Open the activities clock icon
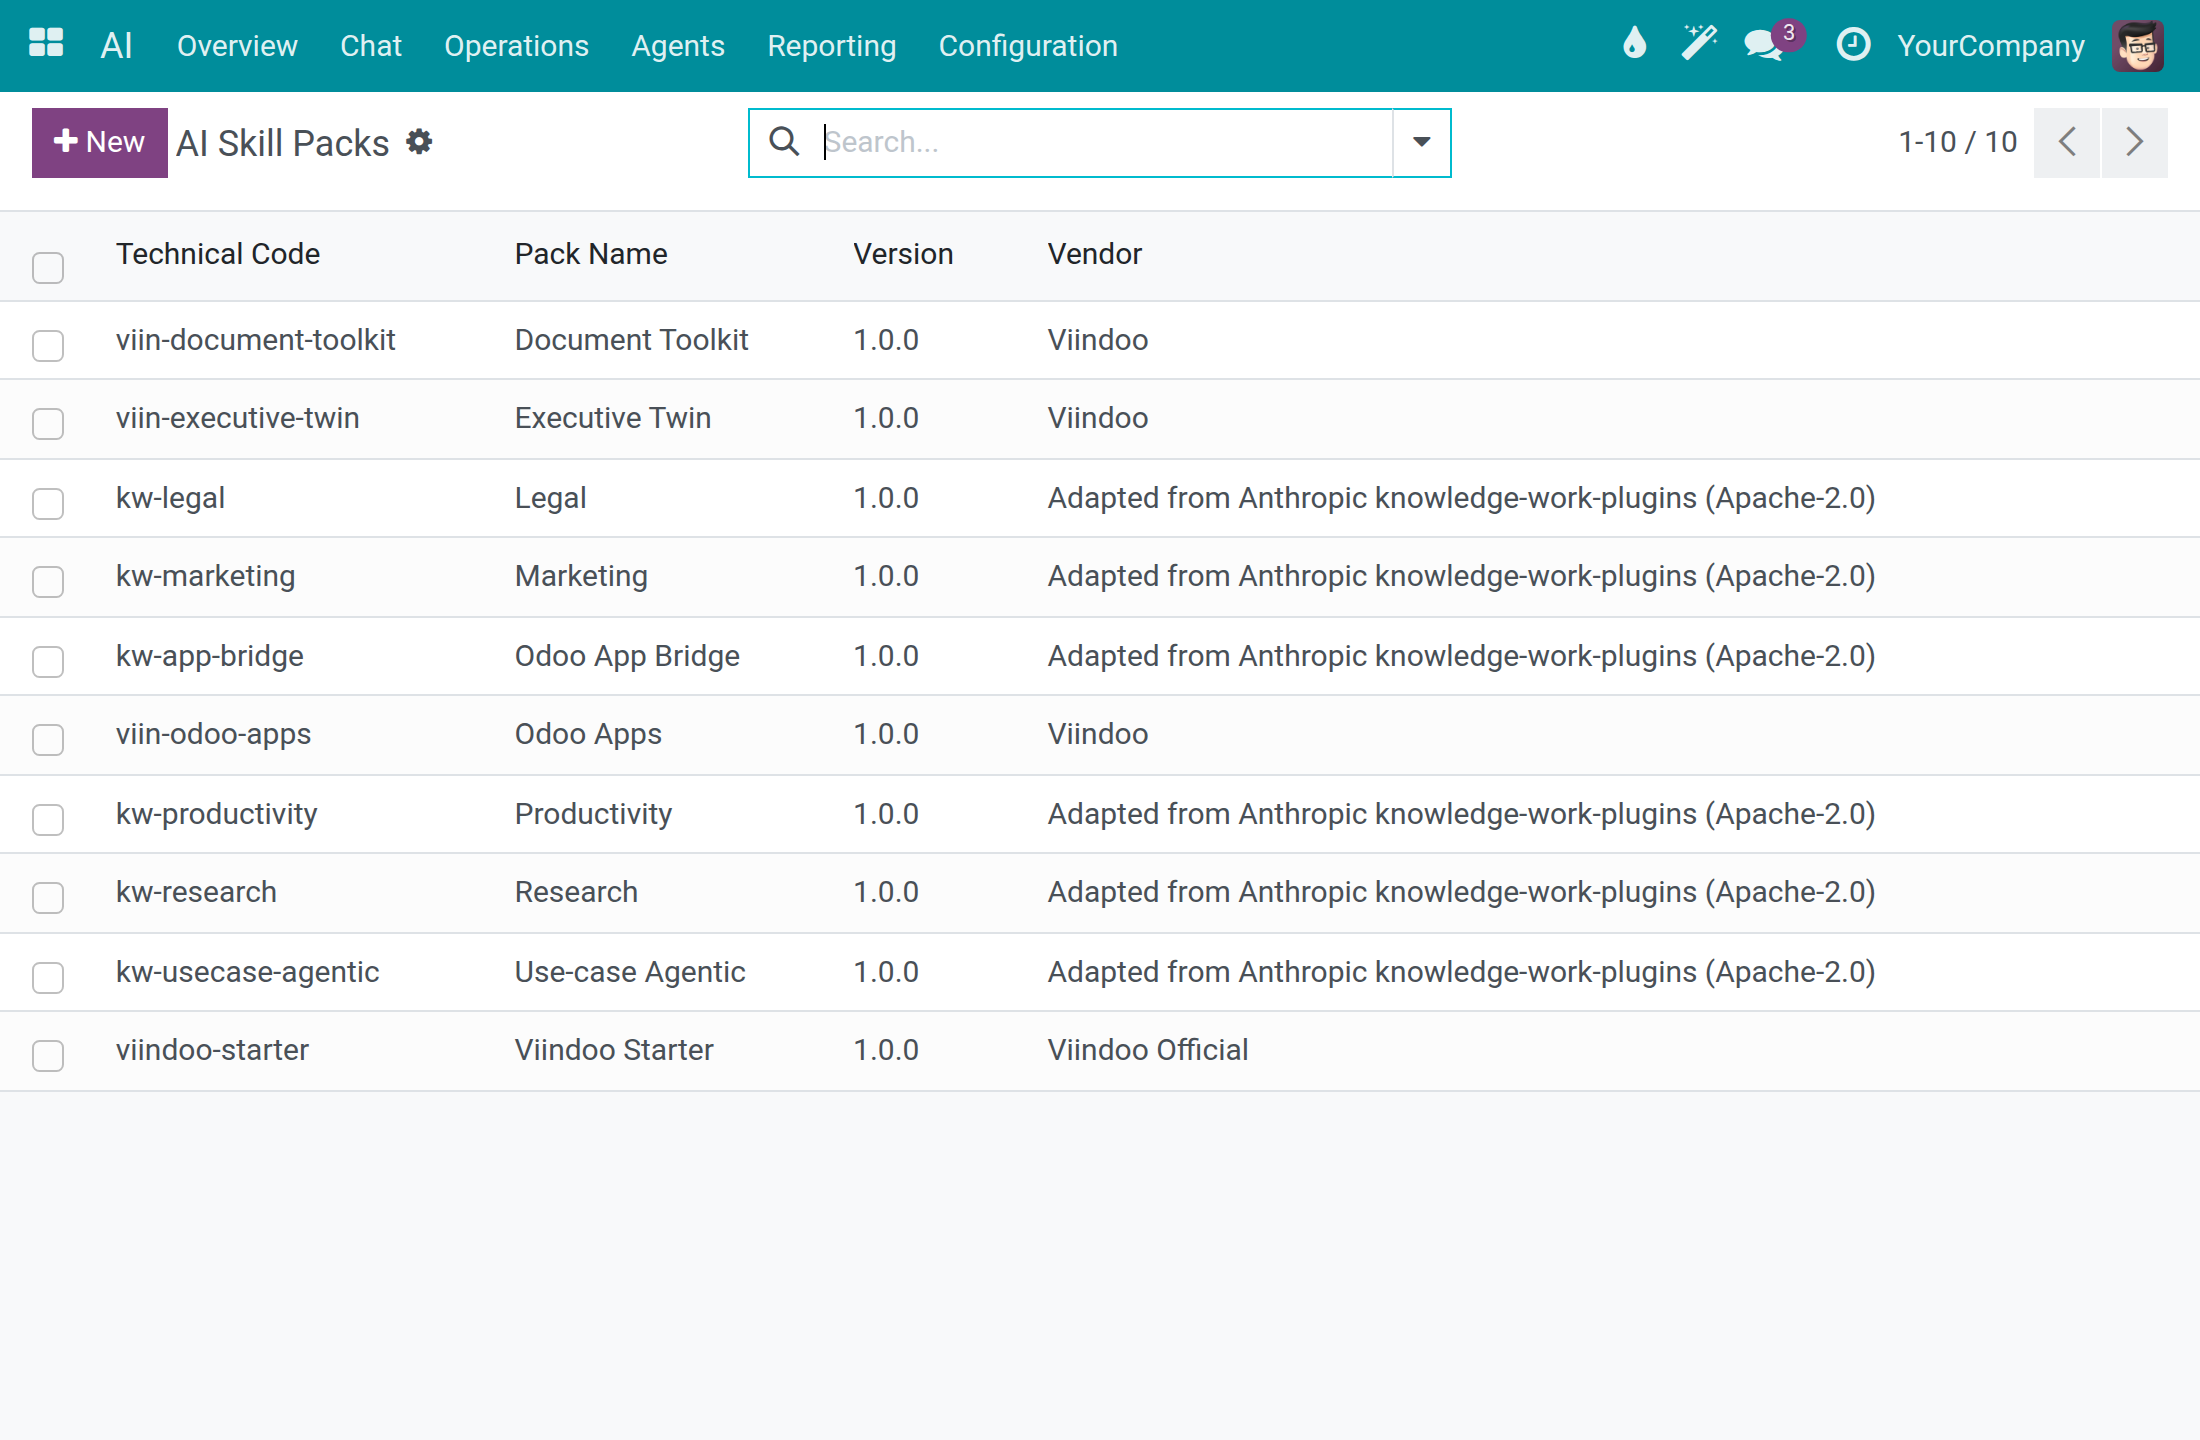The image size is (2200, 1440). tap(1853, 44)
